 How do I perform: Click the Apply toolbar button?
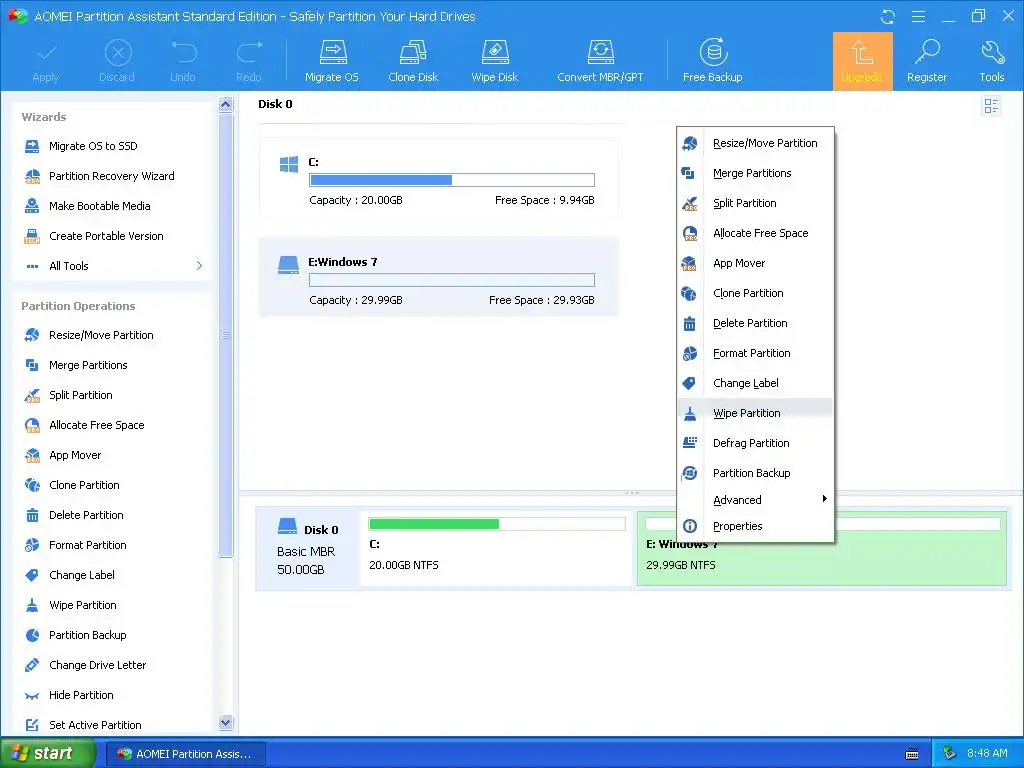pos(46,61)
